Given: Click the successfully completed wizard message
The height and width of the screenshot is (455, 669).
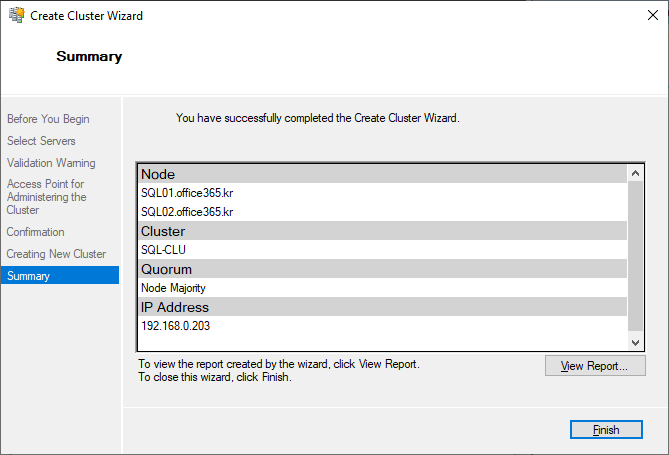Looking at the screenshot, I should click(x=318, y=118).
